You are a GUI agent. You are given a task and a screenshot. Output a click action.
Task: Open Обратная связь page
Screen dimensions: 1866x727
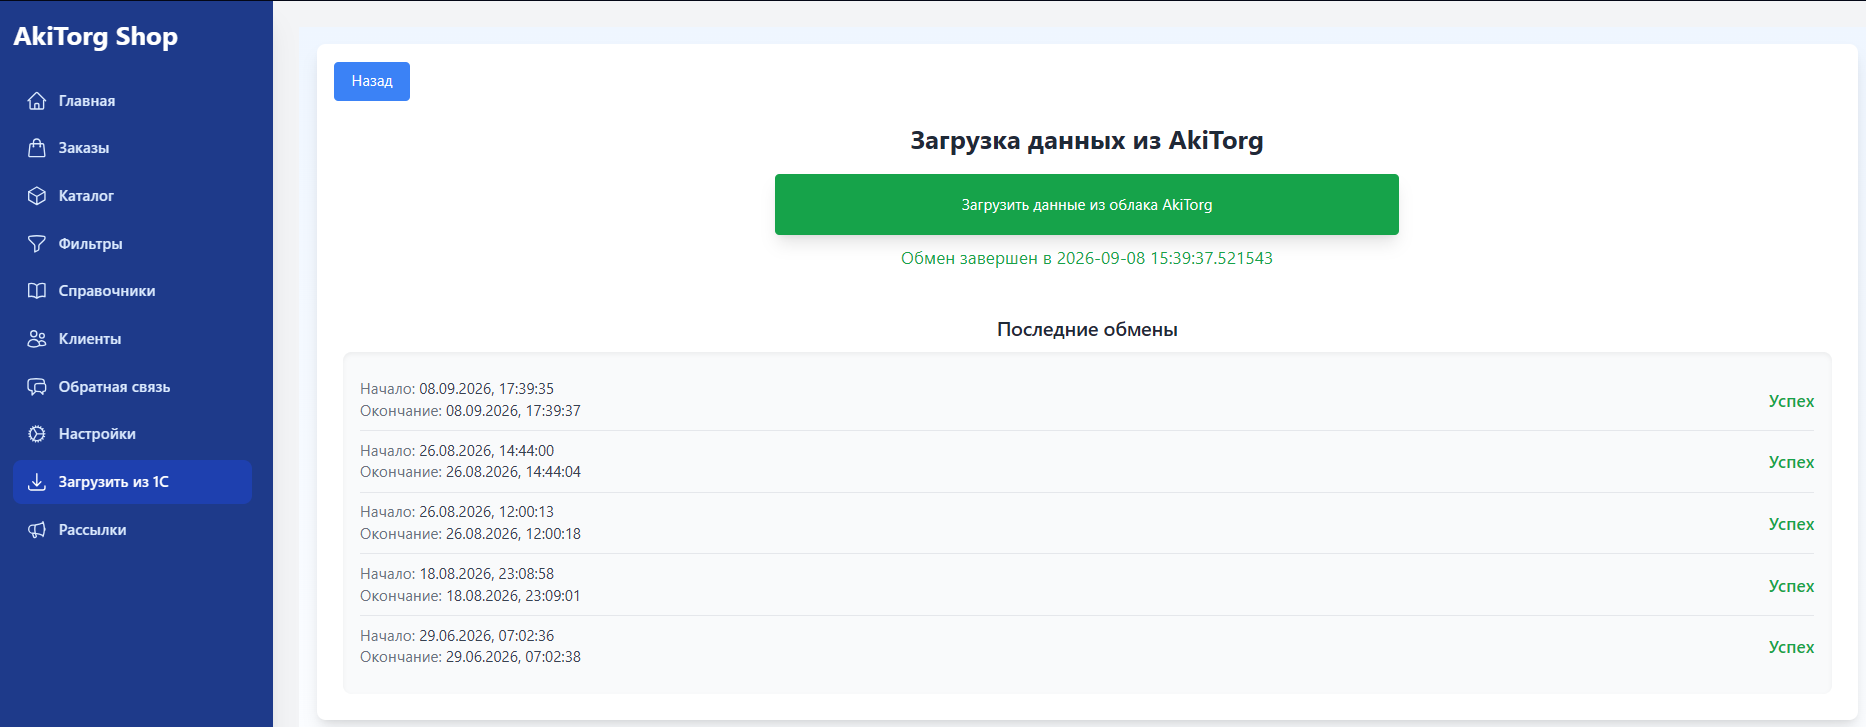click(x=132, y=387)
